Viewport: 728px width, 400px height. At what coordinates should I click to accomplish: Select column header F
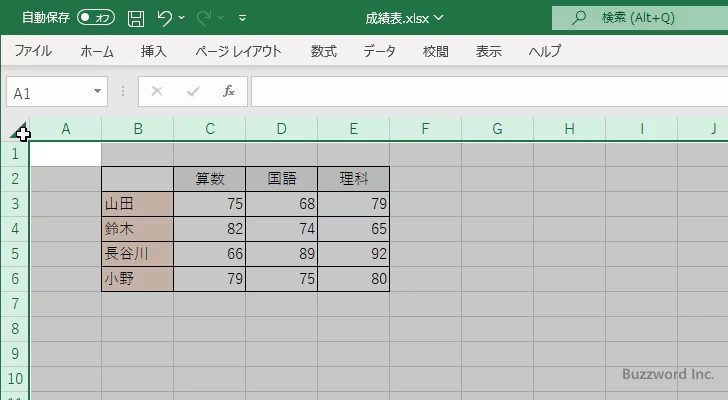(425, 129)
